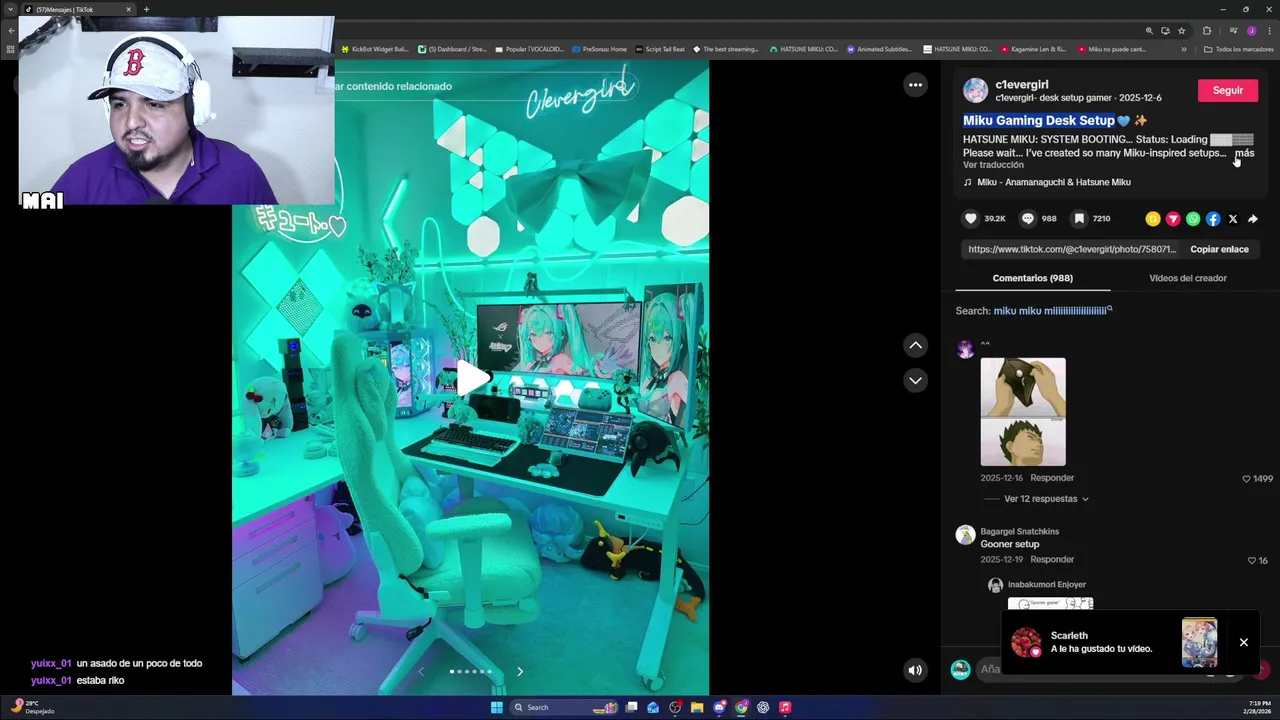Open a new browser tab with the plus icon
This screenshot has height=720, width=1280.
(x=146, y=9)
